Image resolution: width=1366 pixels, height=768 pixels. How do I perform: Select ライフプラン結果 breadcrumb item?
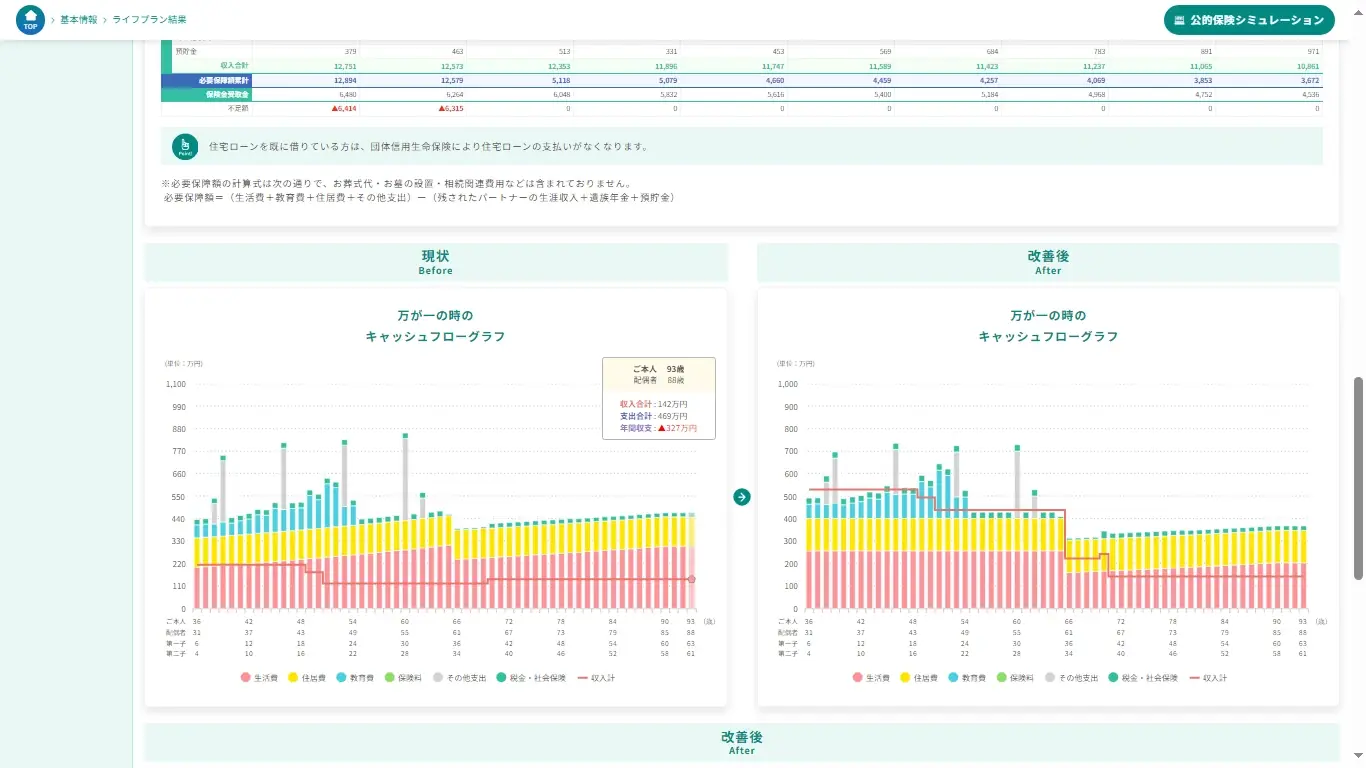pos(148,20)
